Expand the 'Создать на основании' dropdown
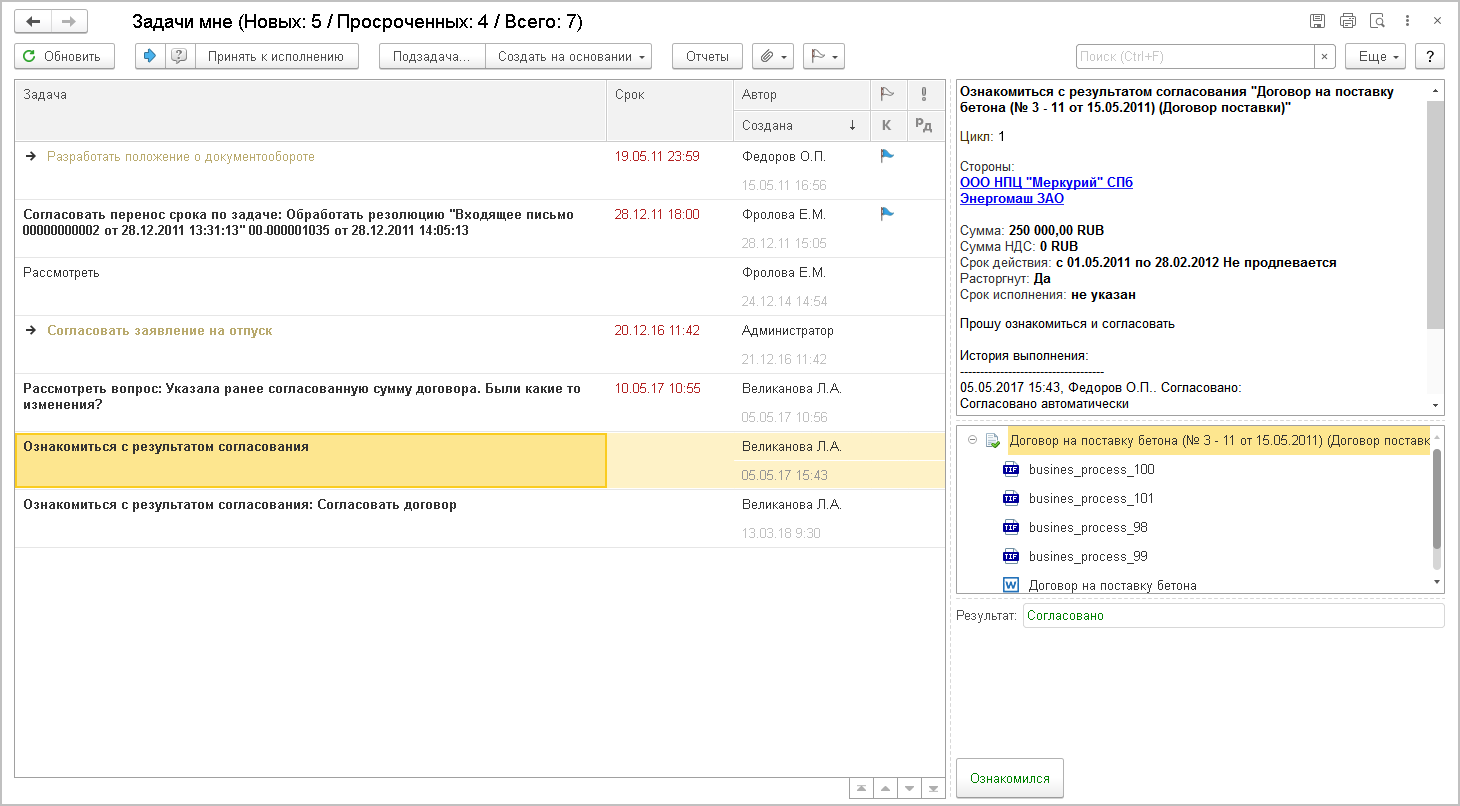 [568, 57]
